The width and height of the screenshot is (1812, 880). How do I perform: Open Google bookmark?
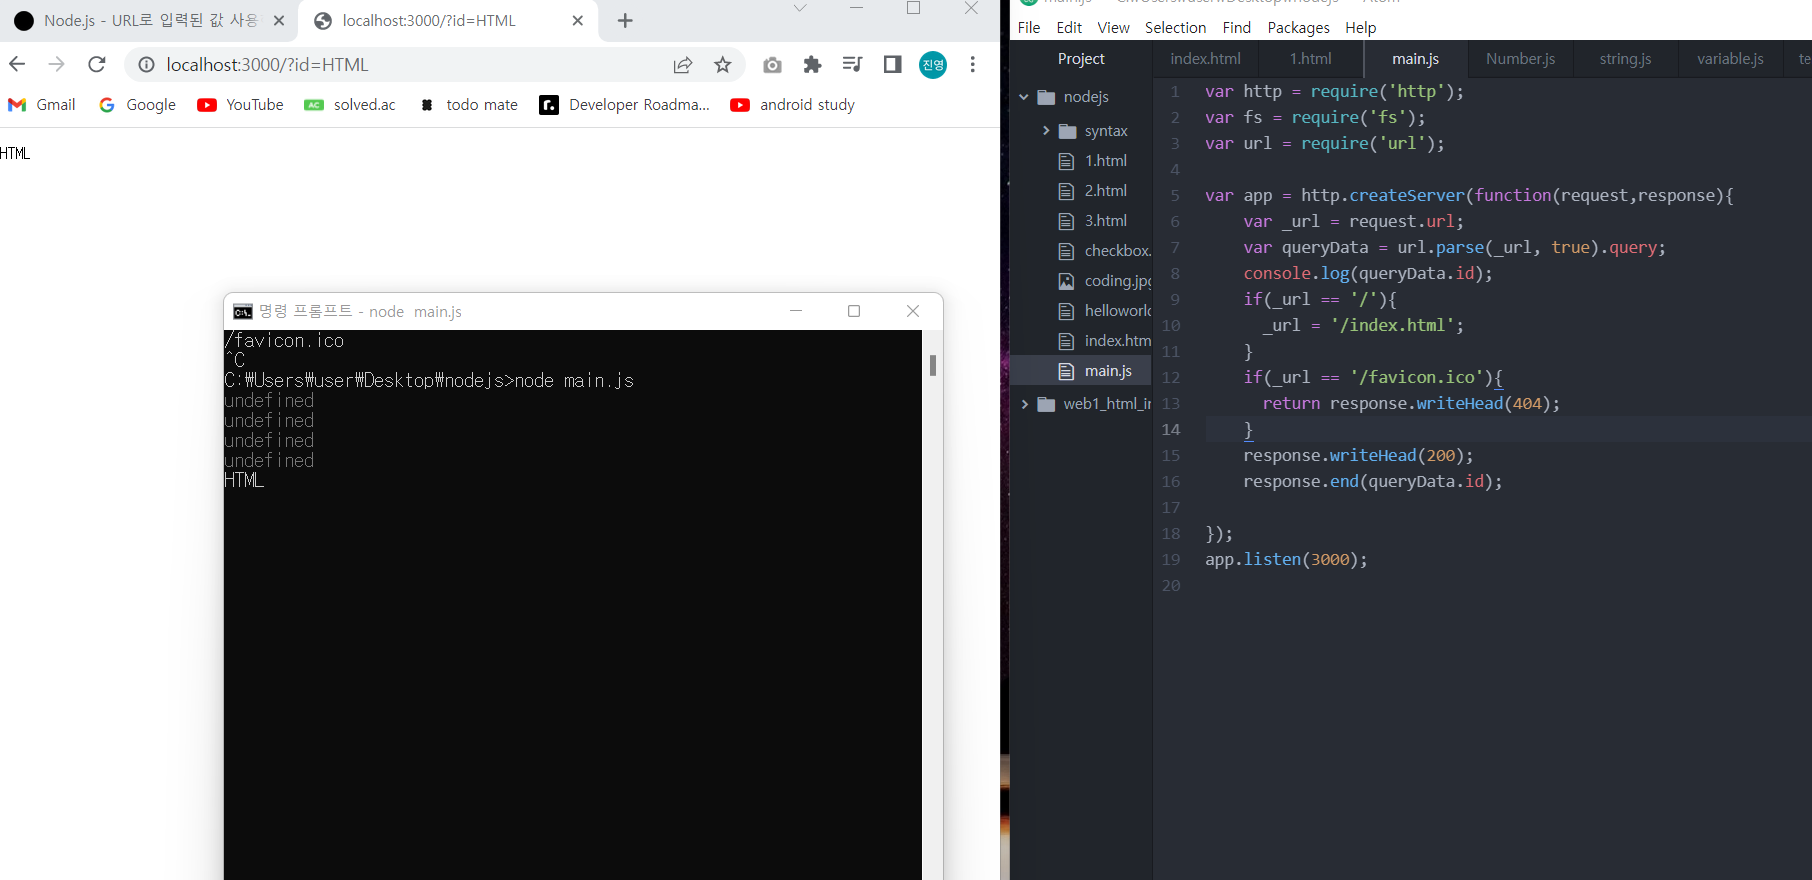pos(138,105)
